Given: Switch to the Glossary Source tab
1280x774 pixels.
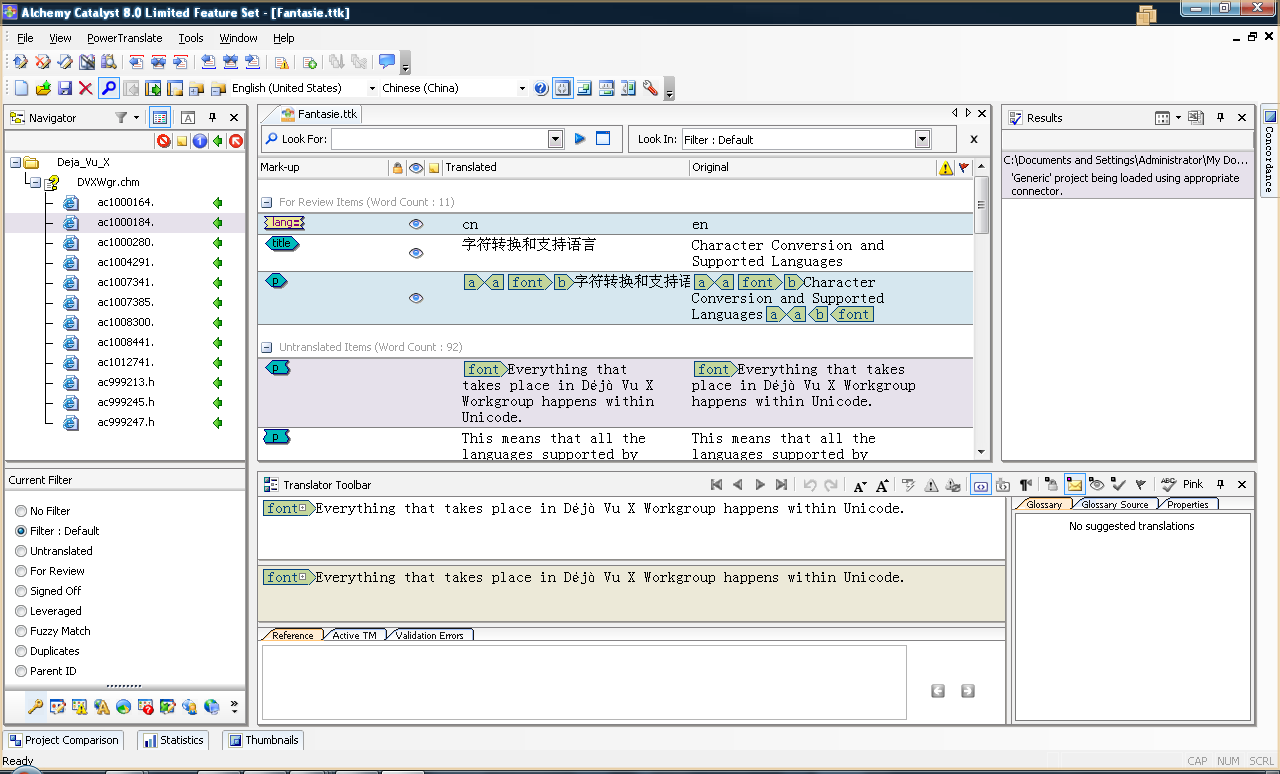Looking at the screenshot, I should click(1115, 504).
